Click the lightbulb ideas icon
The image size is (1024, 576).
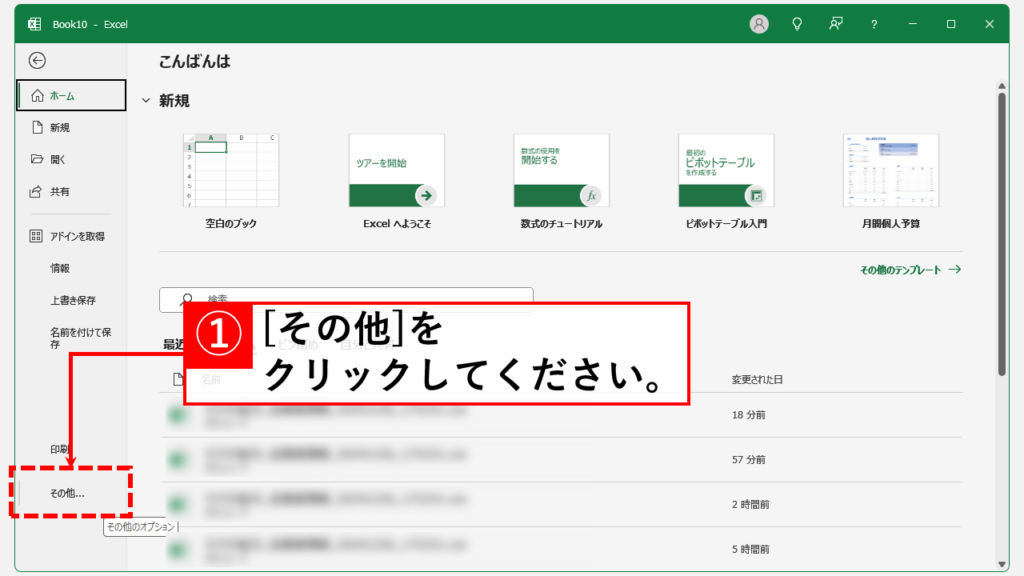click(x=797, y=24)
